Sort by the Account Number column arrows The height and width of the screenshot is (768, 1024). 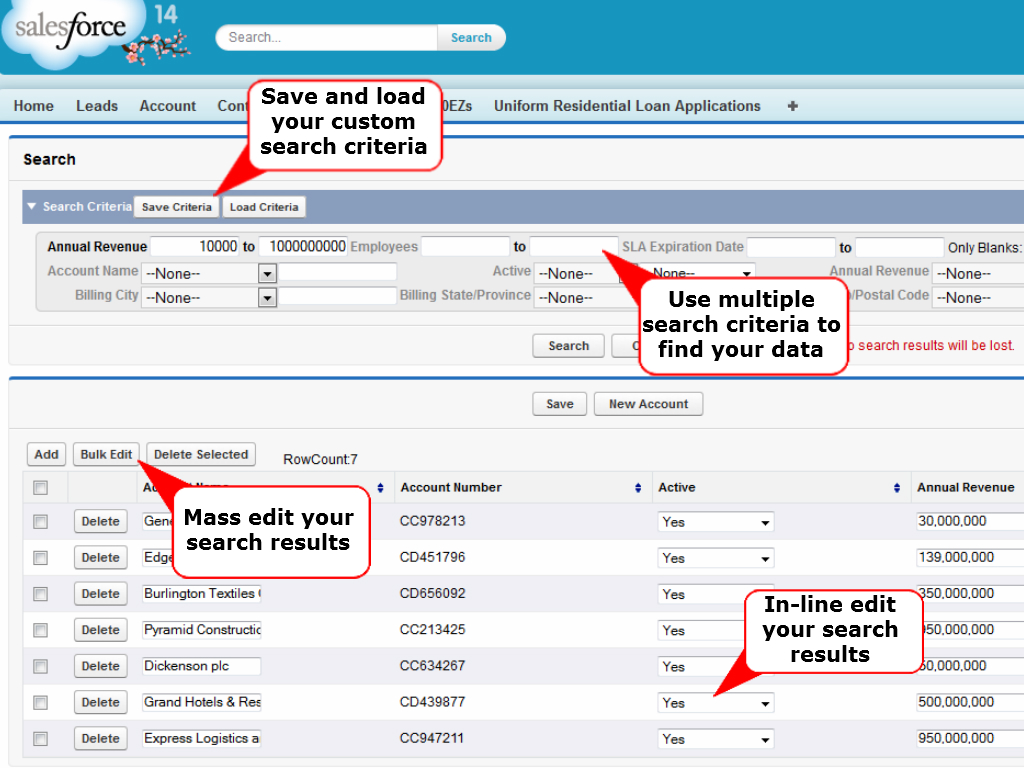[638, 488]
